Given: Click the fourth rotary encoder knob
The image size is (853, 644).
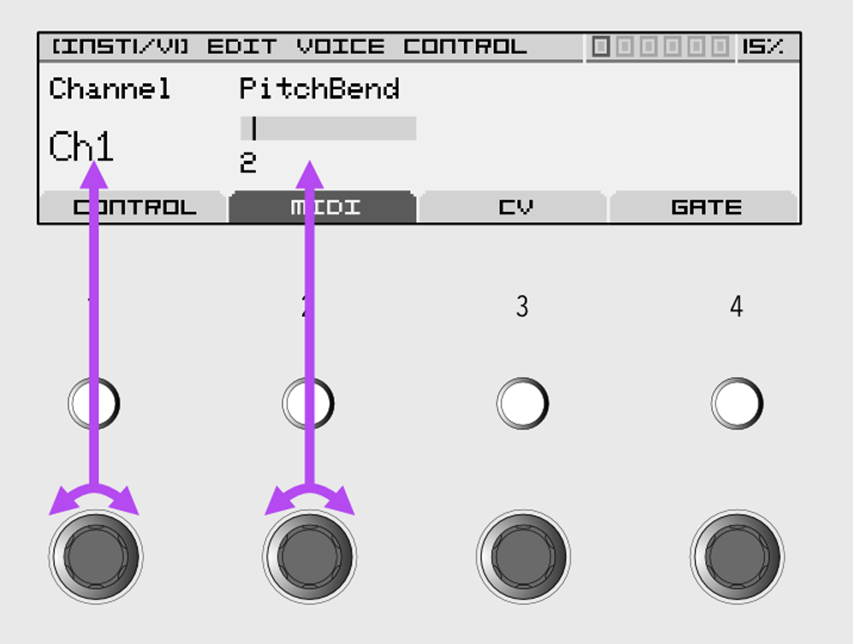Looking at the screenshot, I should click(737, 556).
